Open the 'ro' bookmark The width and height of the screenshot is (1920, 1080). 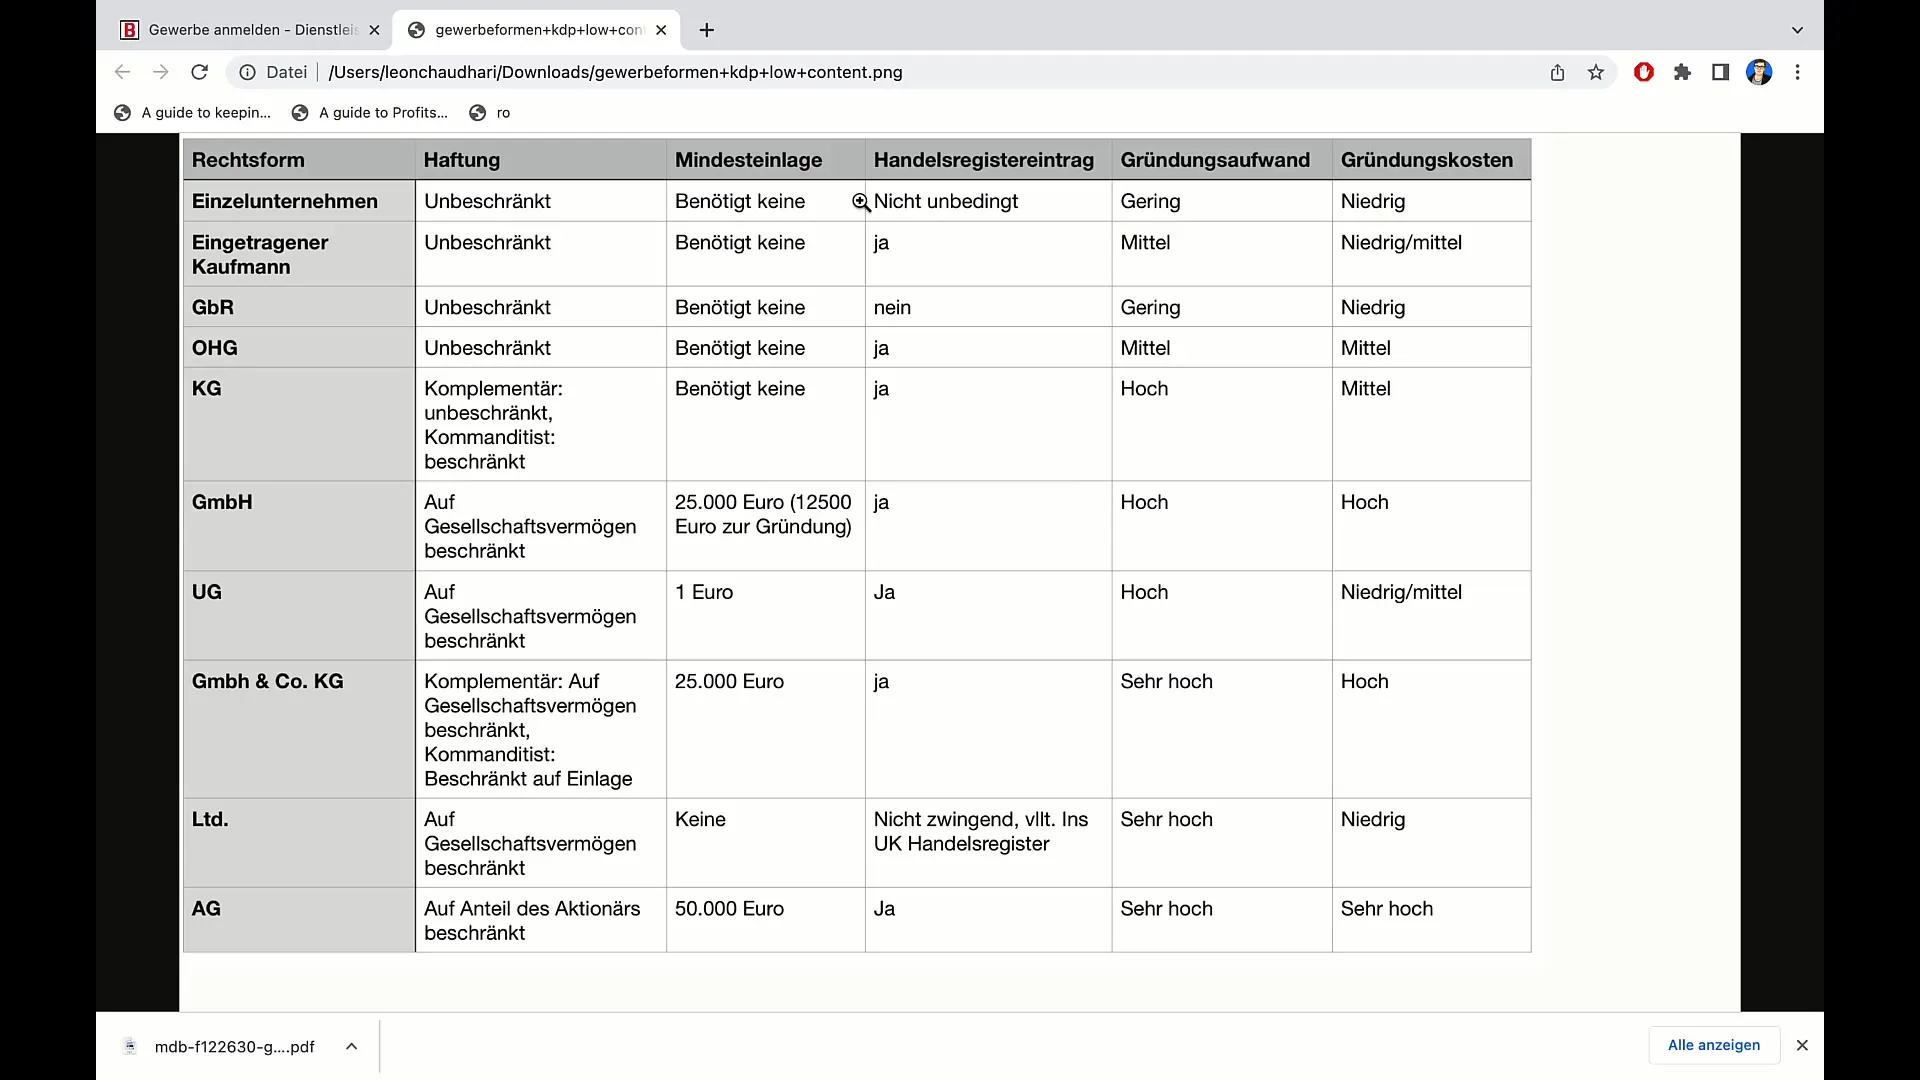(490, 113)
